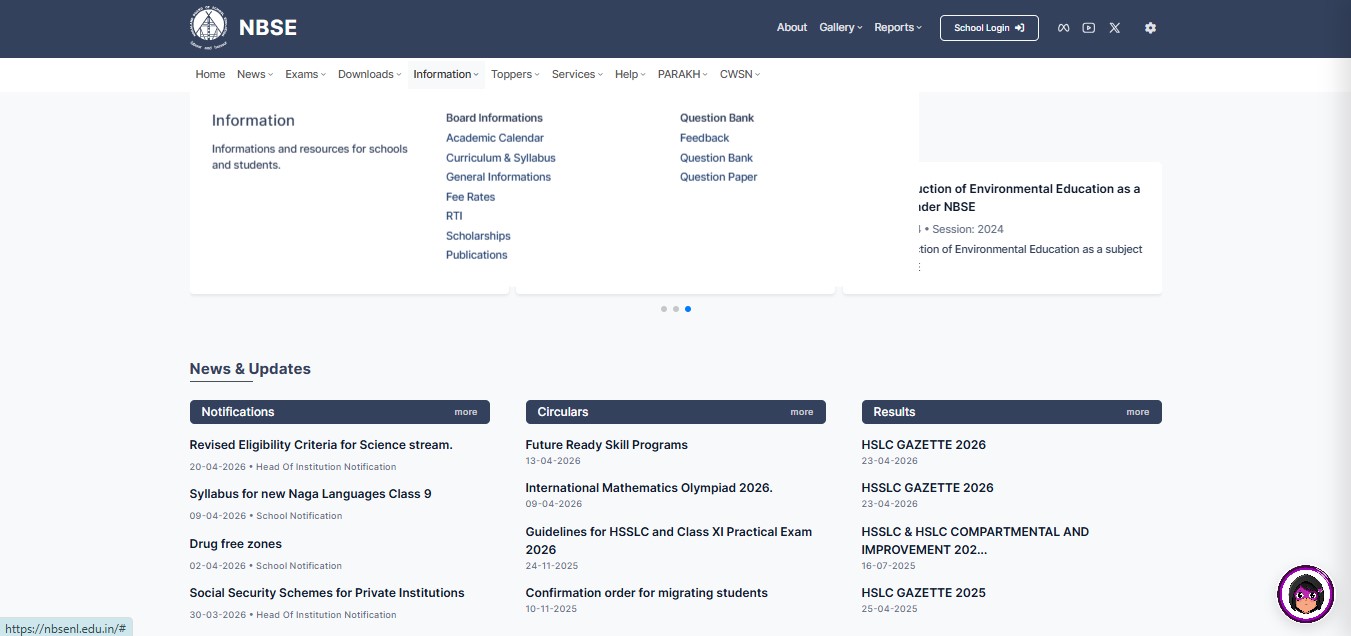Open the Meta social media icon

(1064, 28)
